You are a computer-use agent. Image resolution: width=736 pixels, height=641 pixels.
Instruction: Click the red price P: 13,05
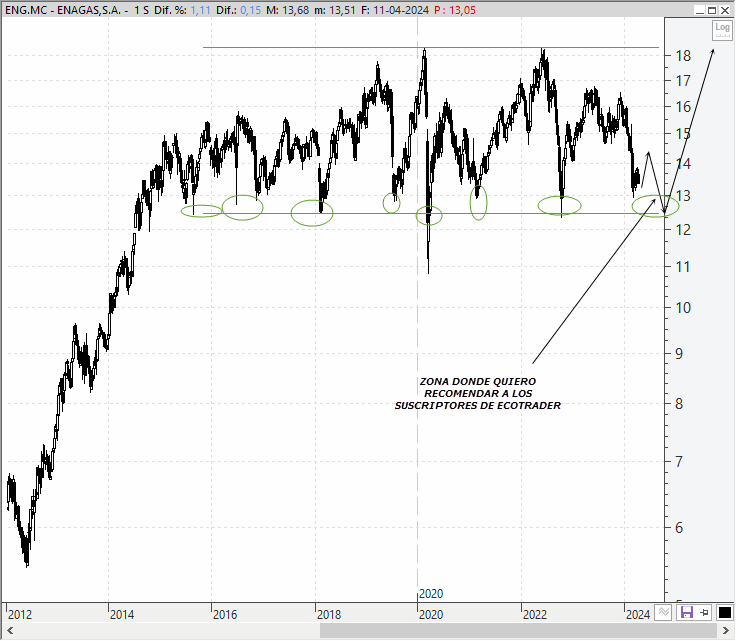tap(455, 10)
